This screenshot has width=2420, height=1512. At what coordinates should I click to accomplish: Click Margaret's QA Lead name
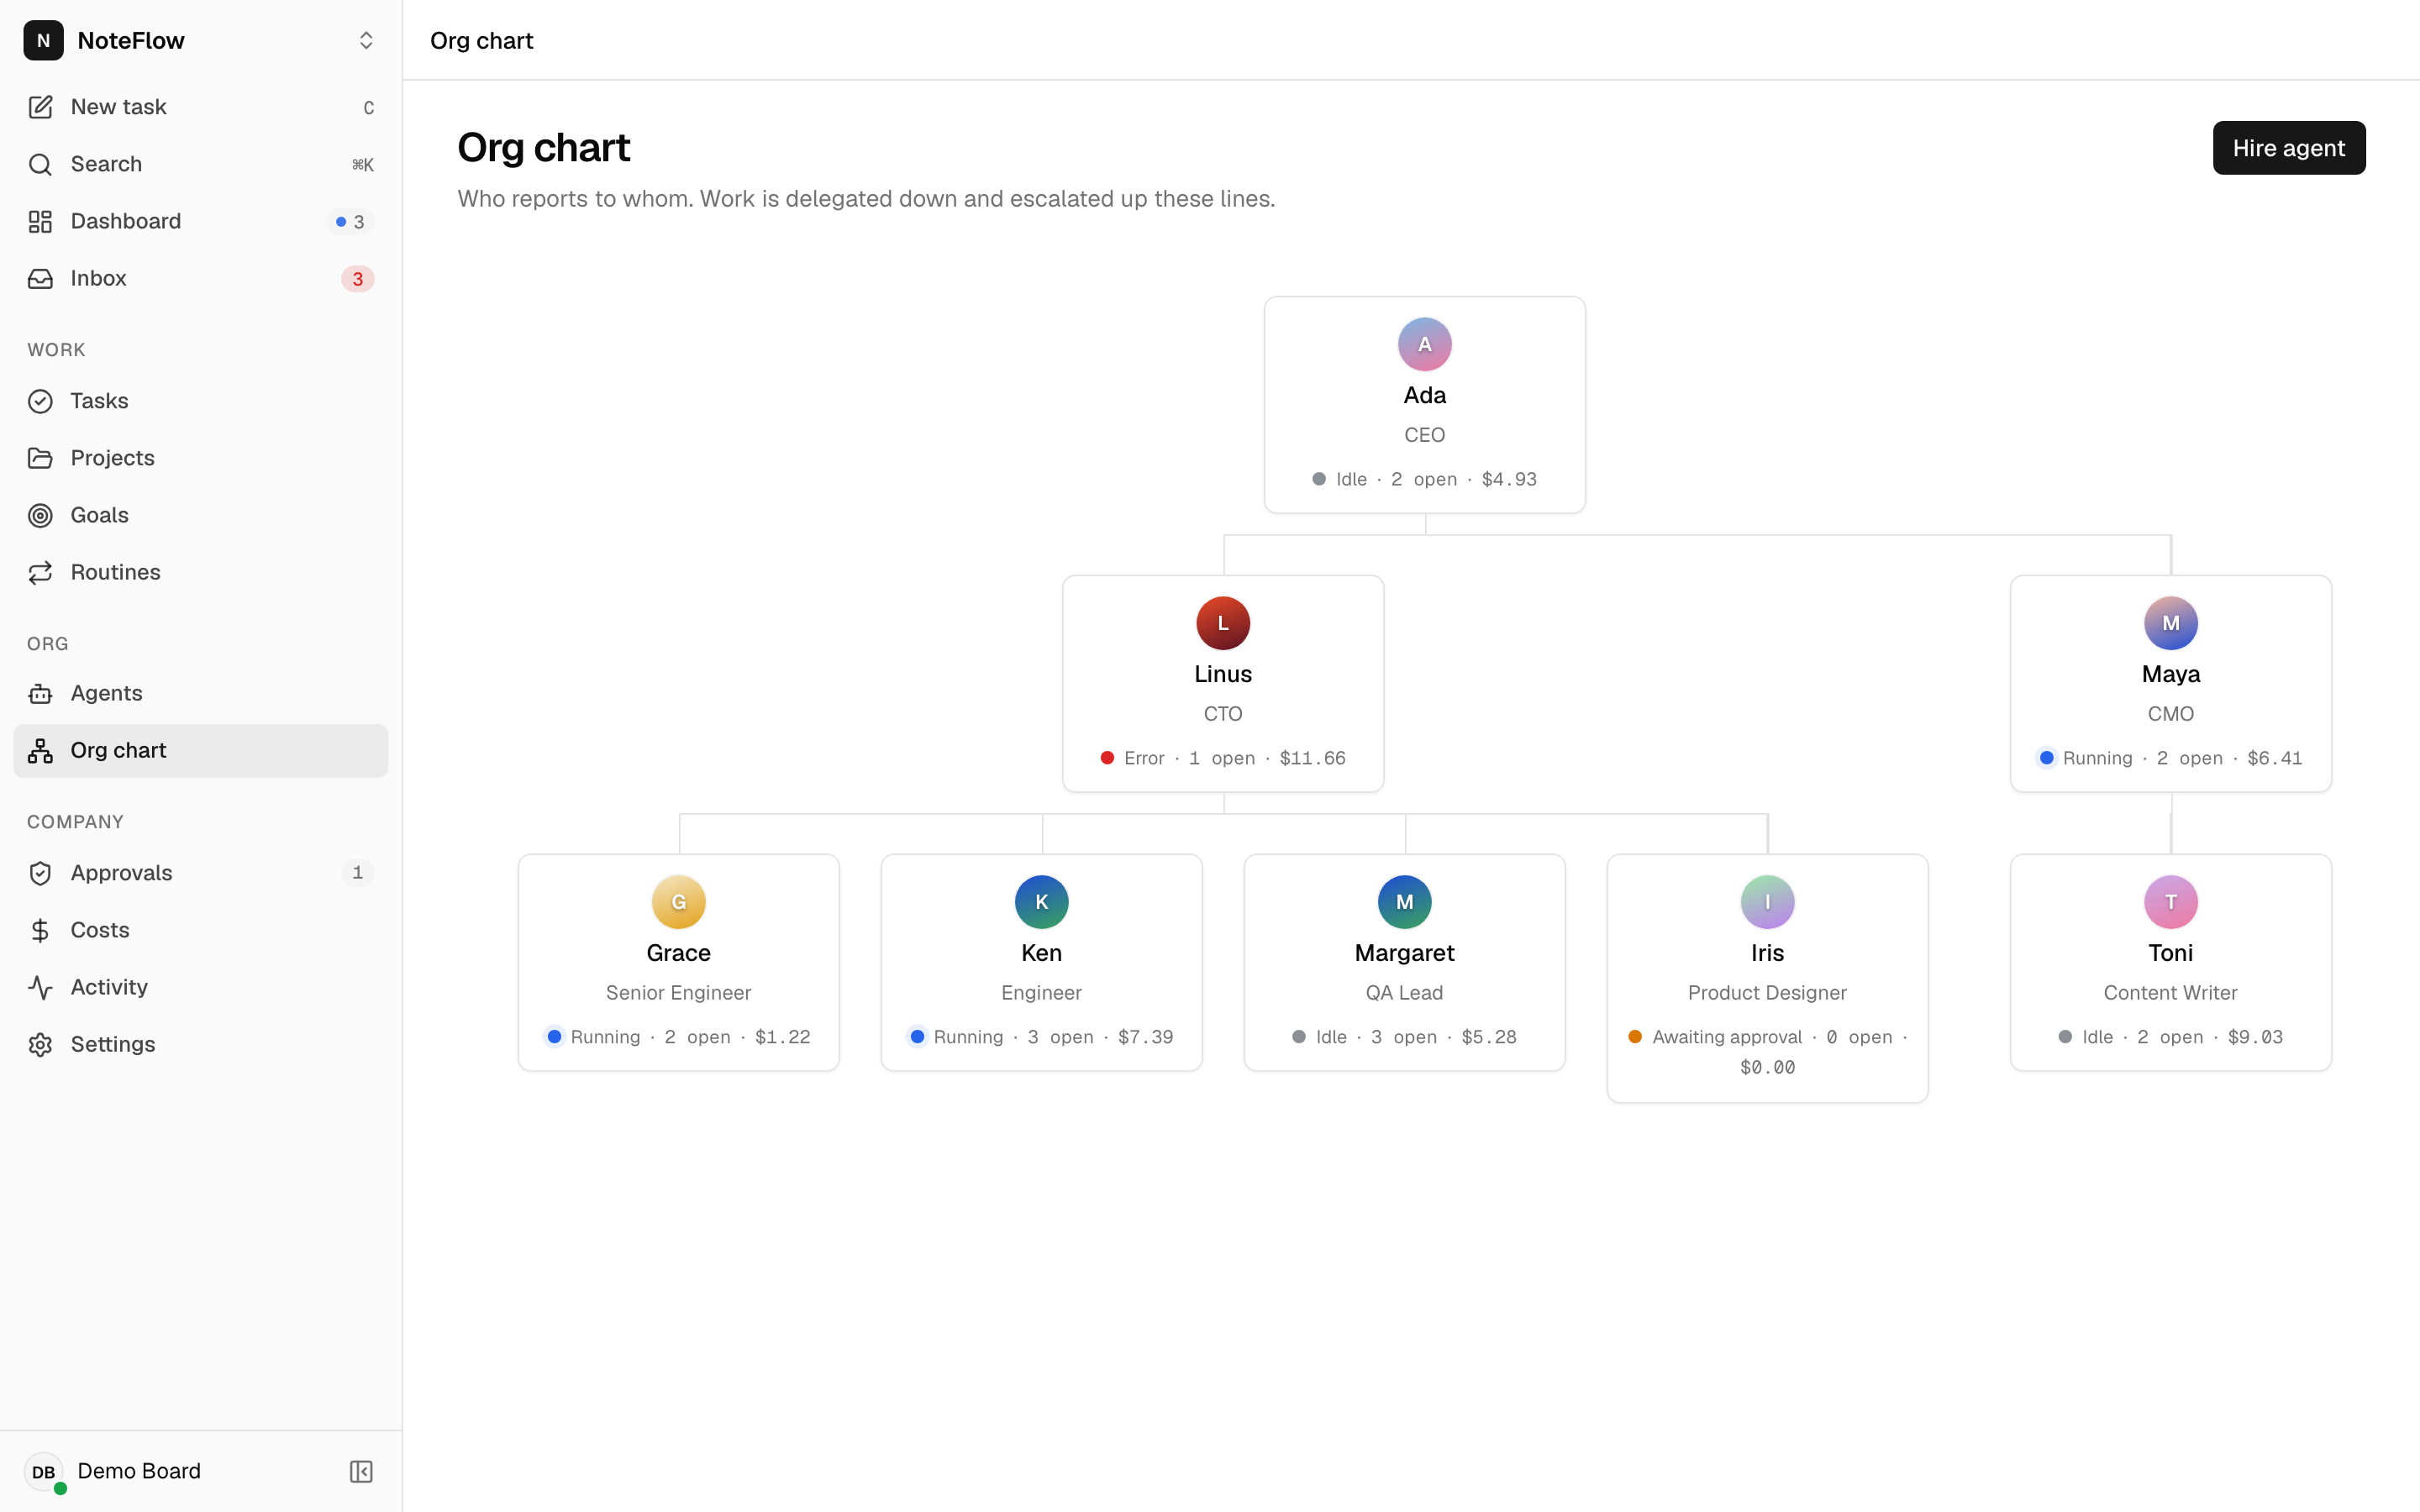click(1404, 953)
